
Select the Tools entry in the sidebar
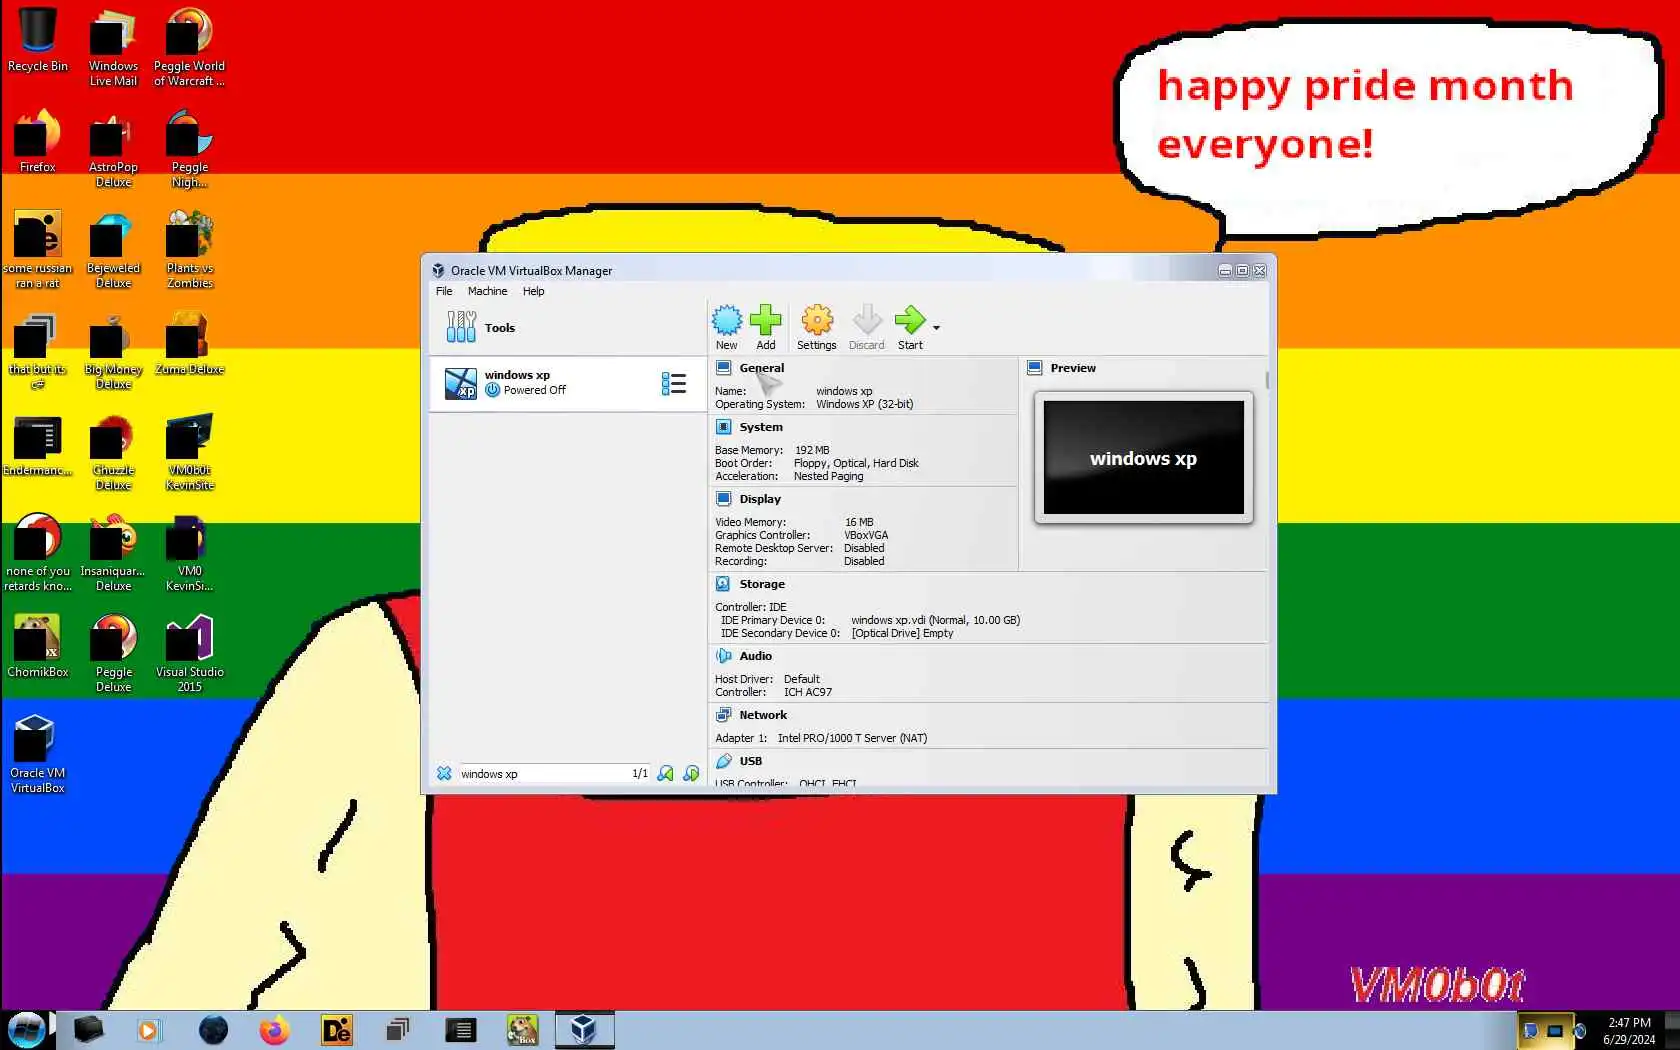point(568,327)
